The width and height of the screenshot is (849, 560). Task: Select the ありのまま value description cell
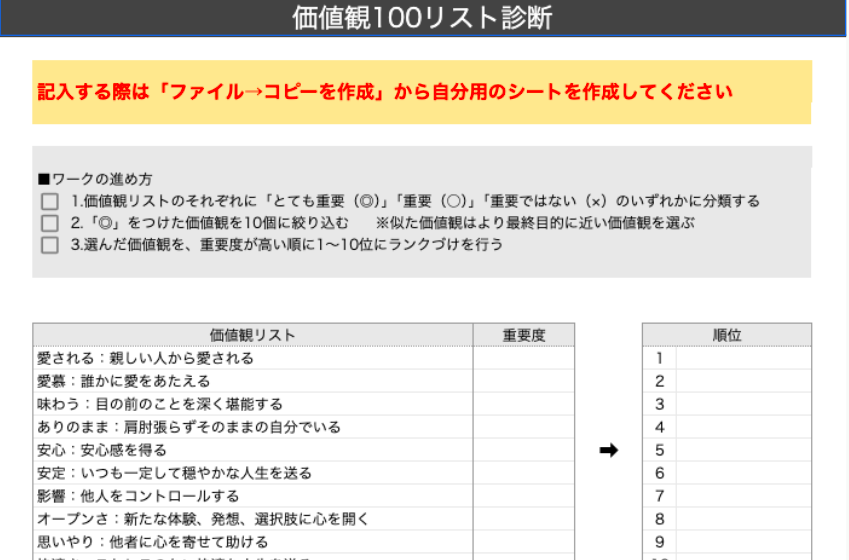click(252, 427)
